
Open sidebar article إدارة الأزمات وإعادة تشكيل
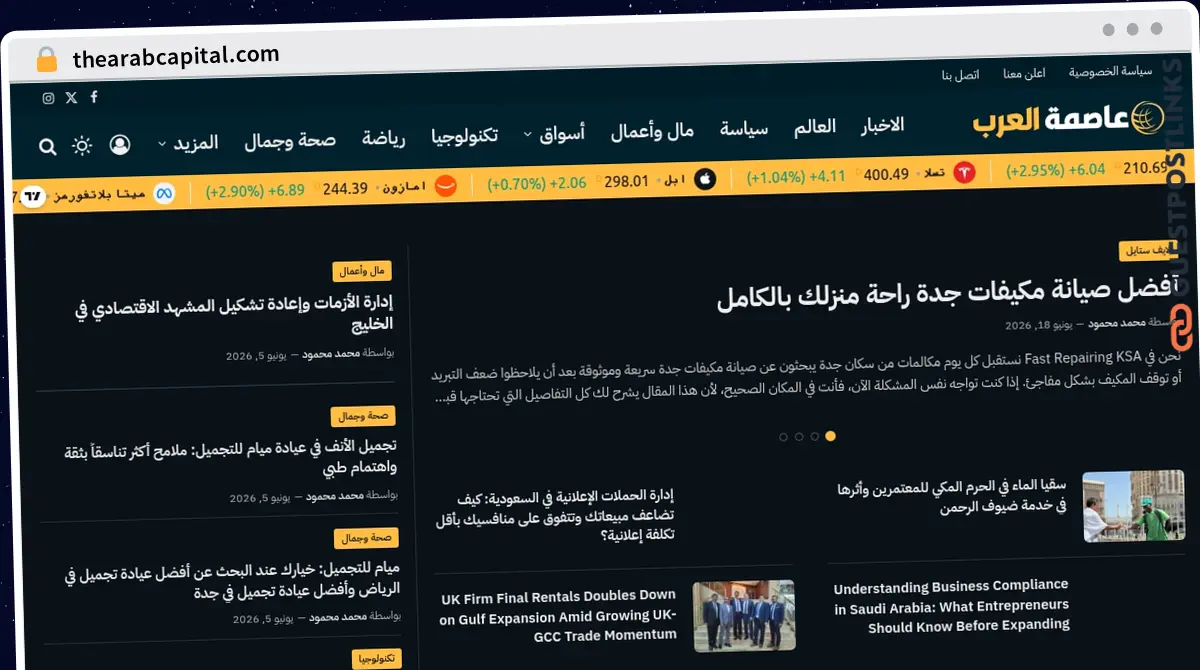234,313
